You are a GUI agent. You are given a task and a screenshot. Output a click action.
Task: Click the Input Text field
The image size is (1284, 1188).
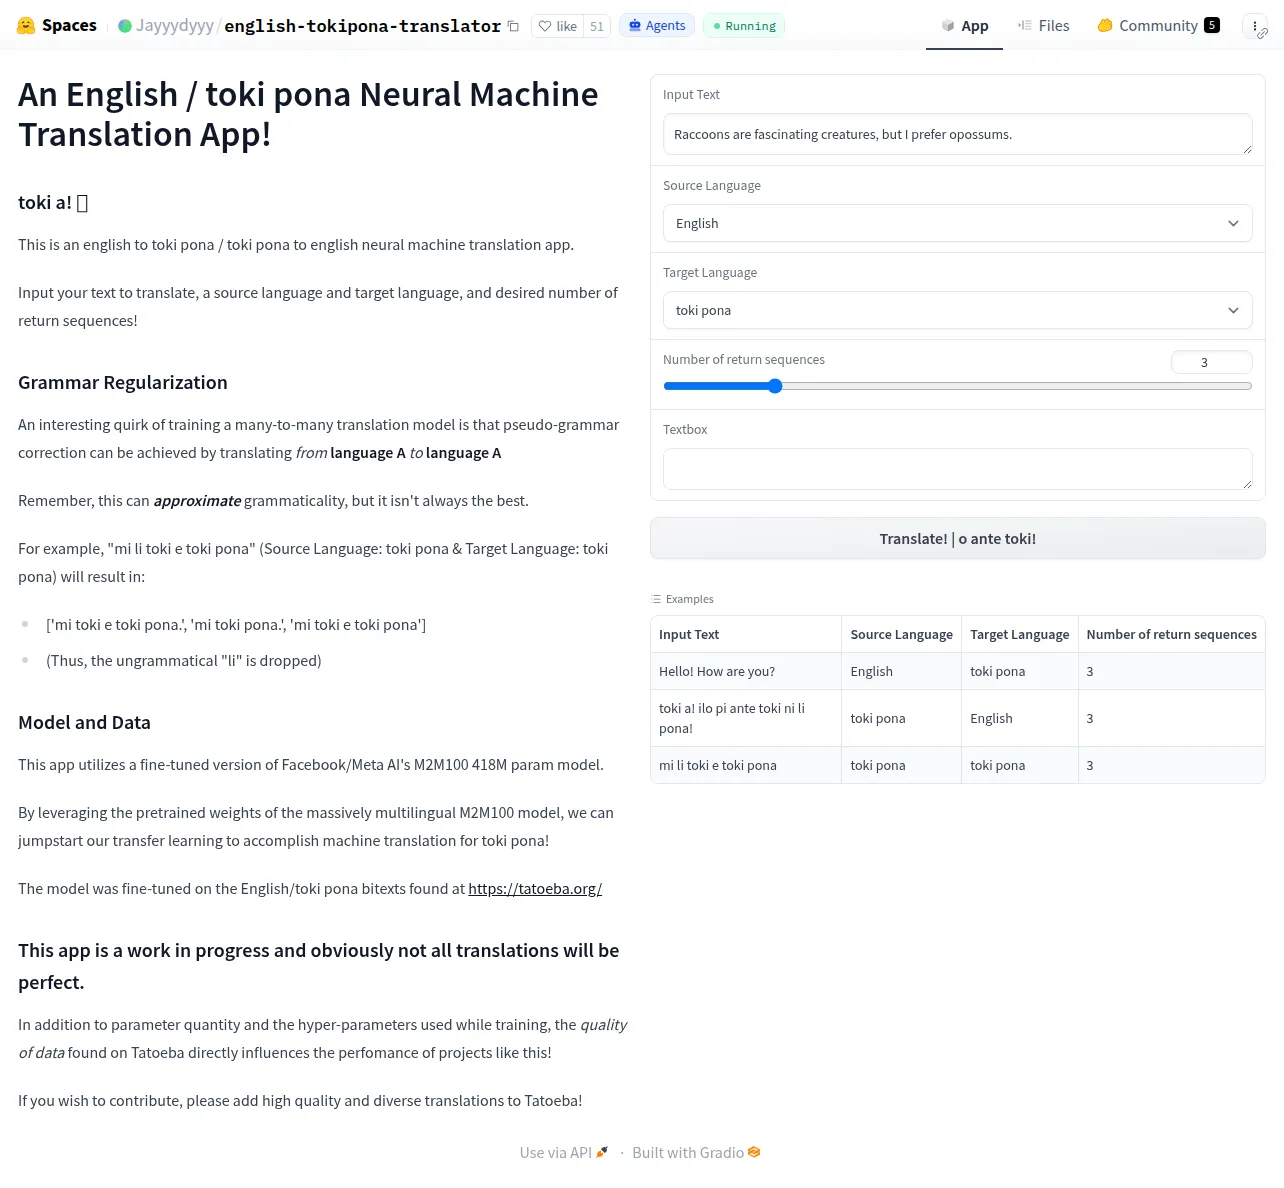957,134
